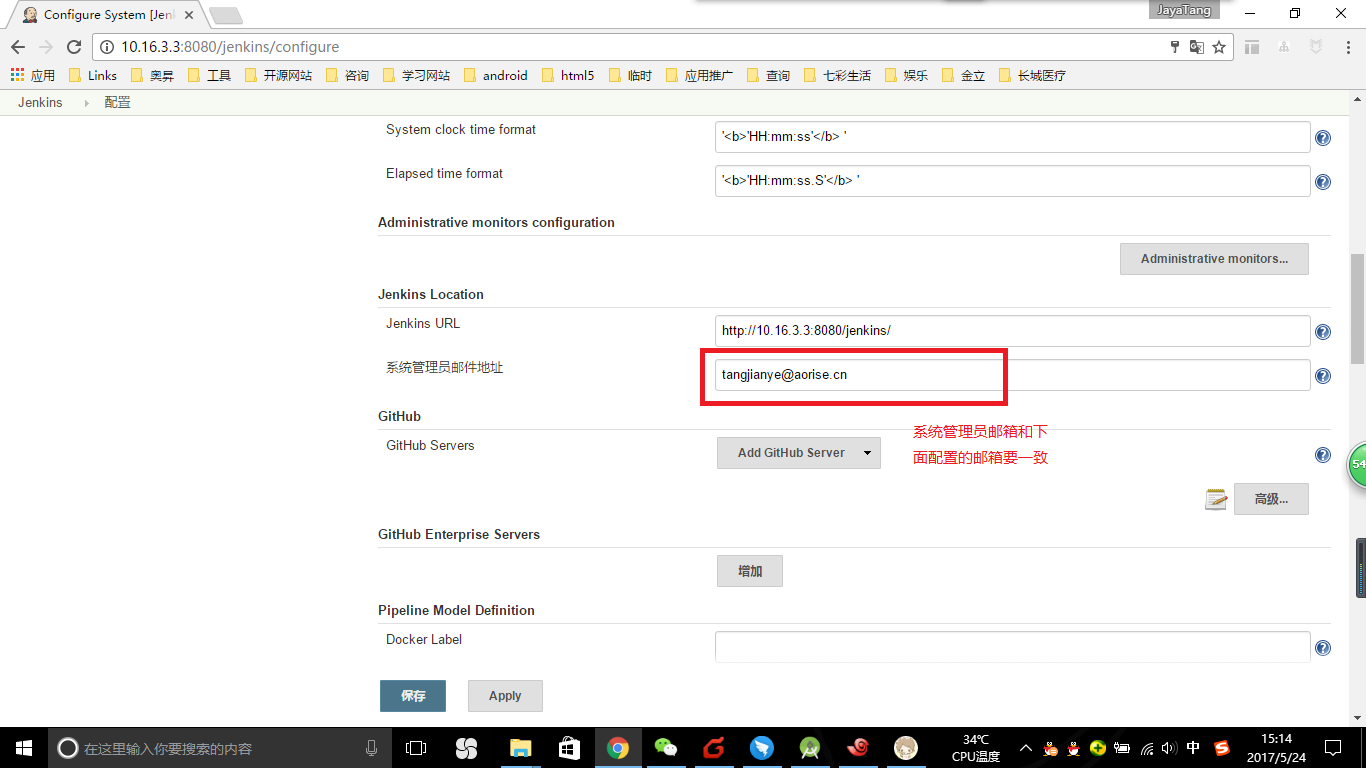Open the 长城医疗 bookmarks folder

(x=1032, y=75)
